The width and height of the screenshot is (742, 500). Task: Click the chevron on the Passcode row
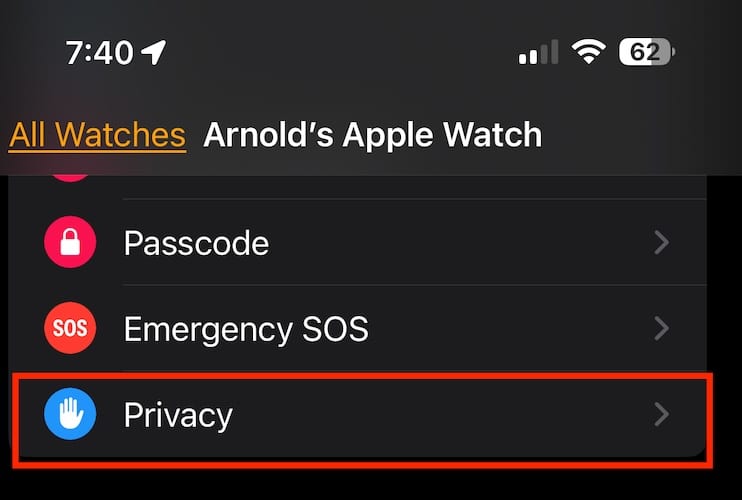click(x=661, y=243)
